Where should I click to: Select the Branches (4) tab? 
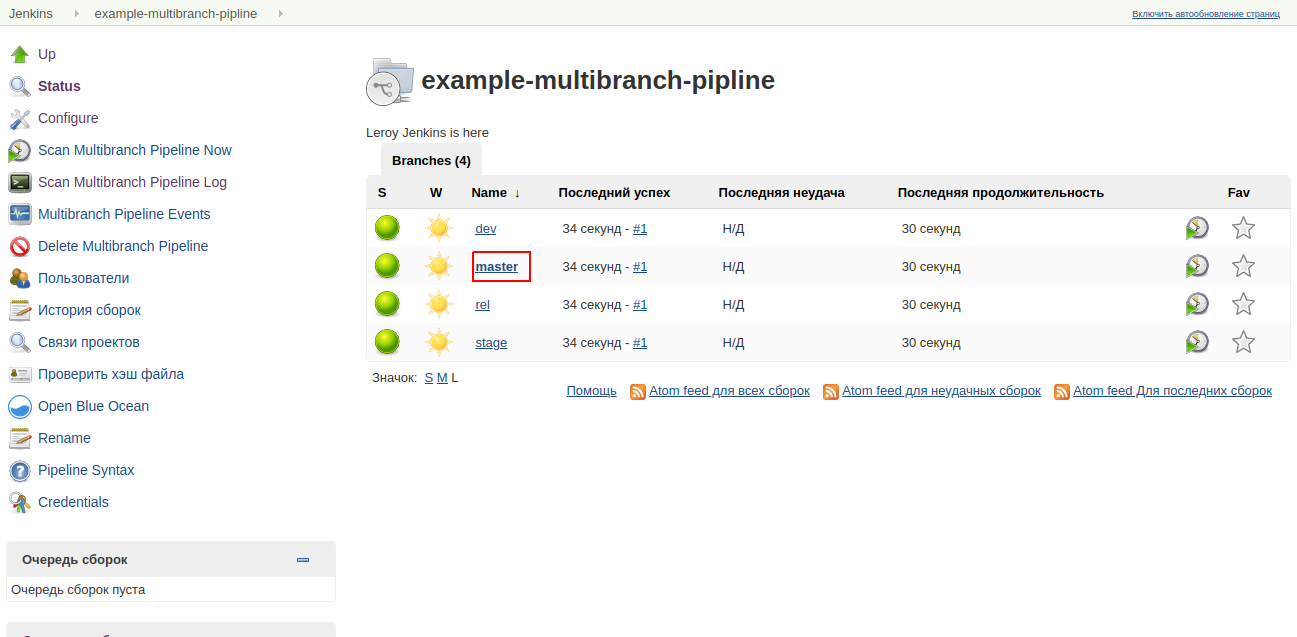pos(431,160)
